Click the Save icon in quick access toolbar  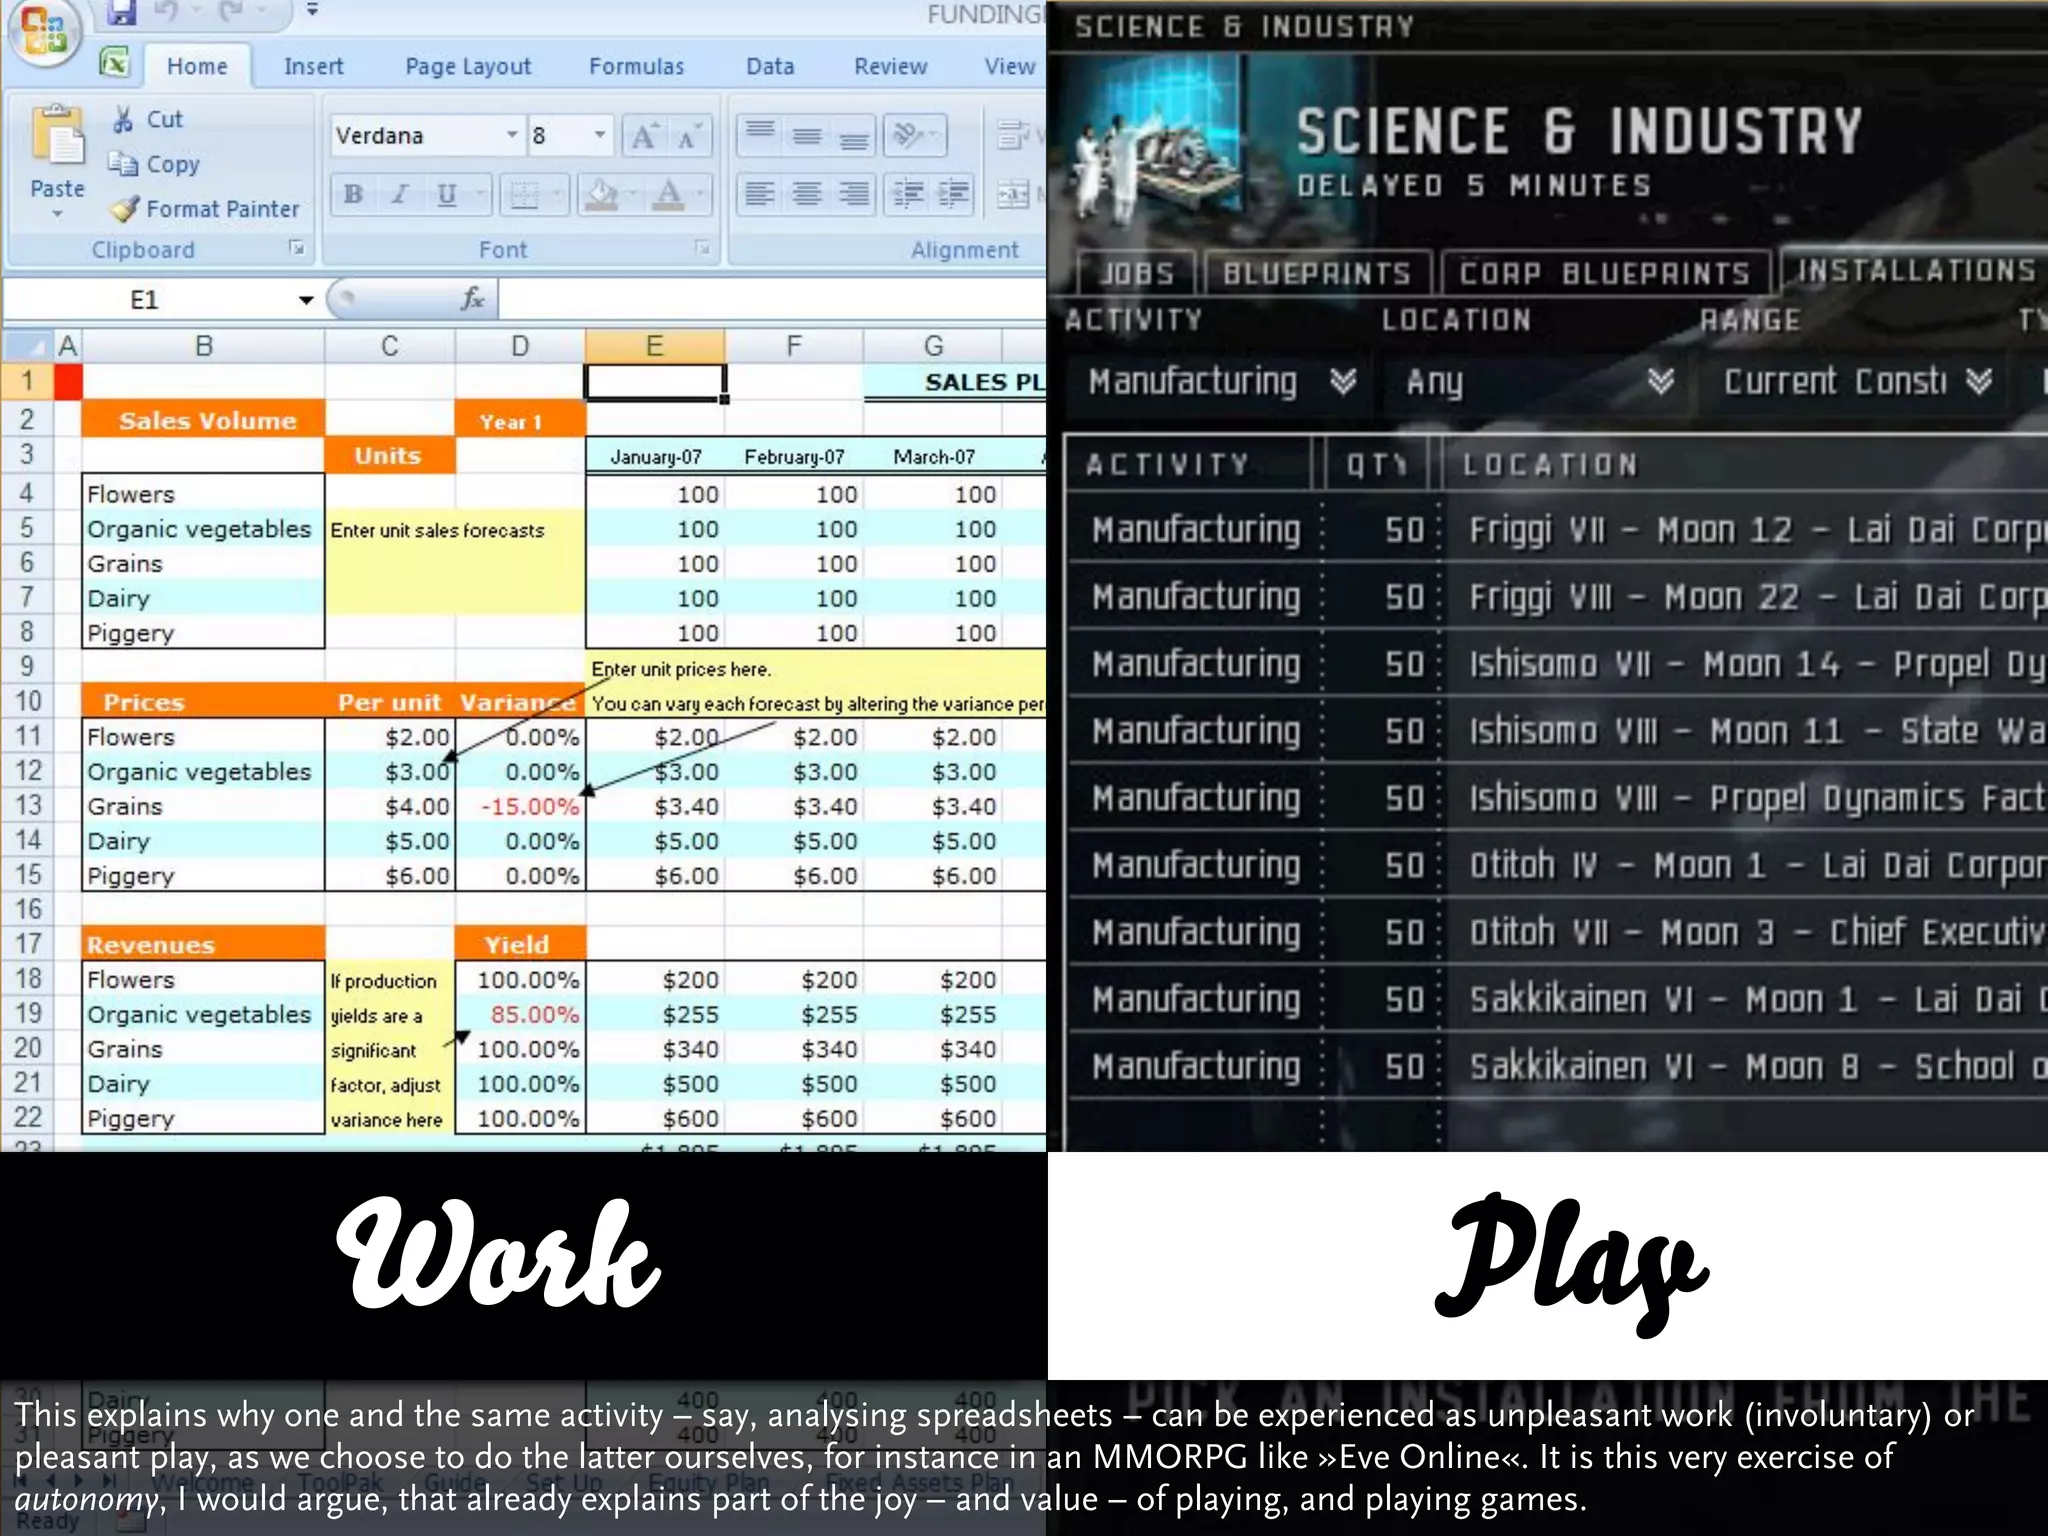[x=122, y=12]
